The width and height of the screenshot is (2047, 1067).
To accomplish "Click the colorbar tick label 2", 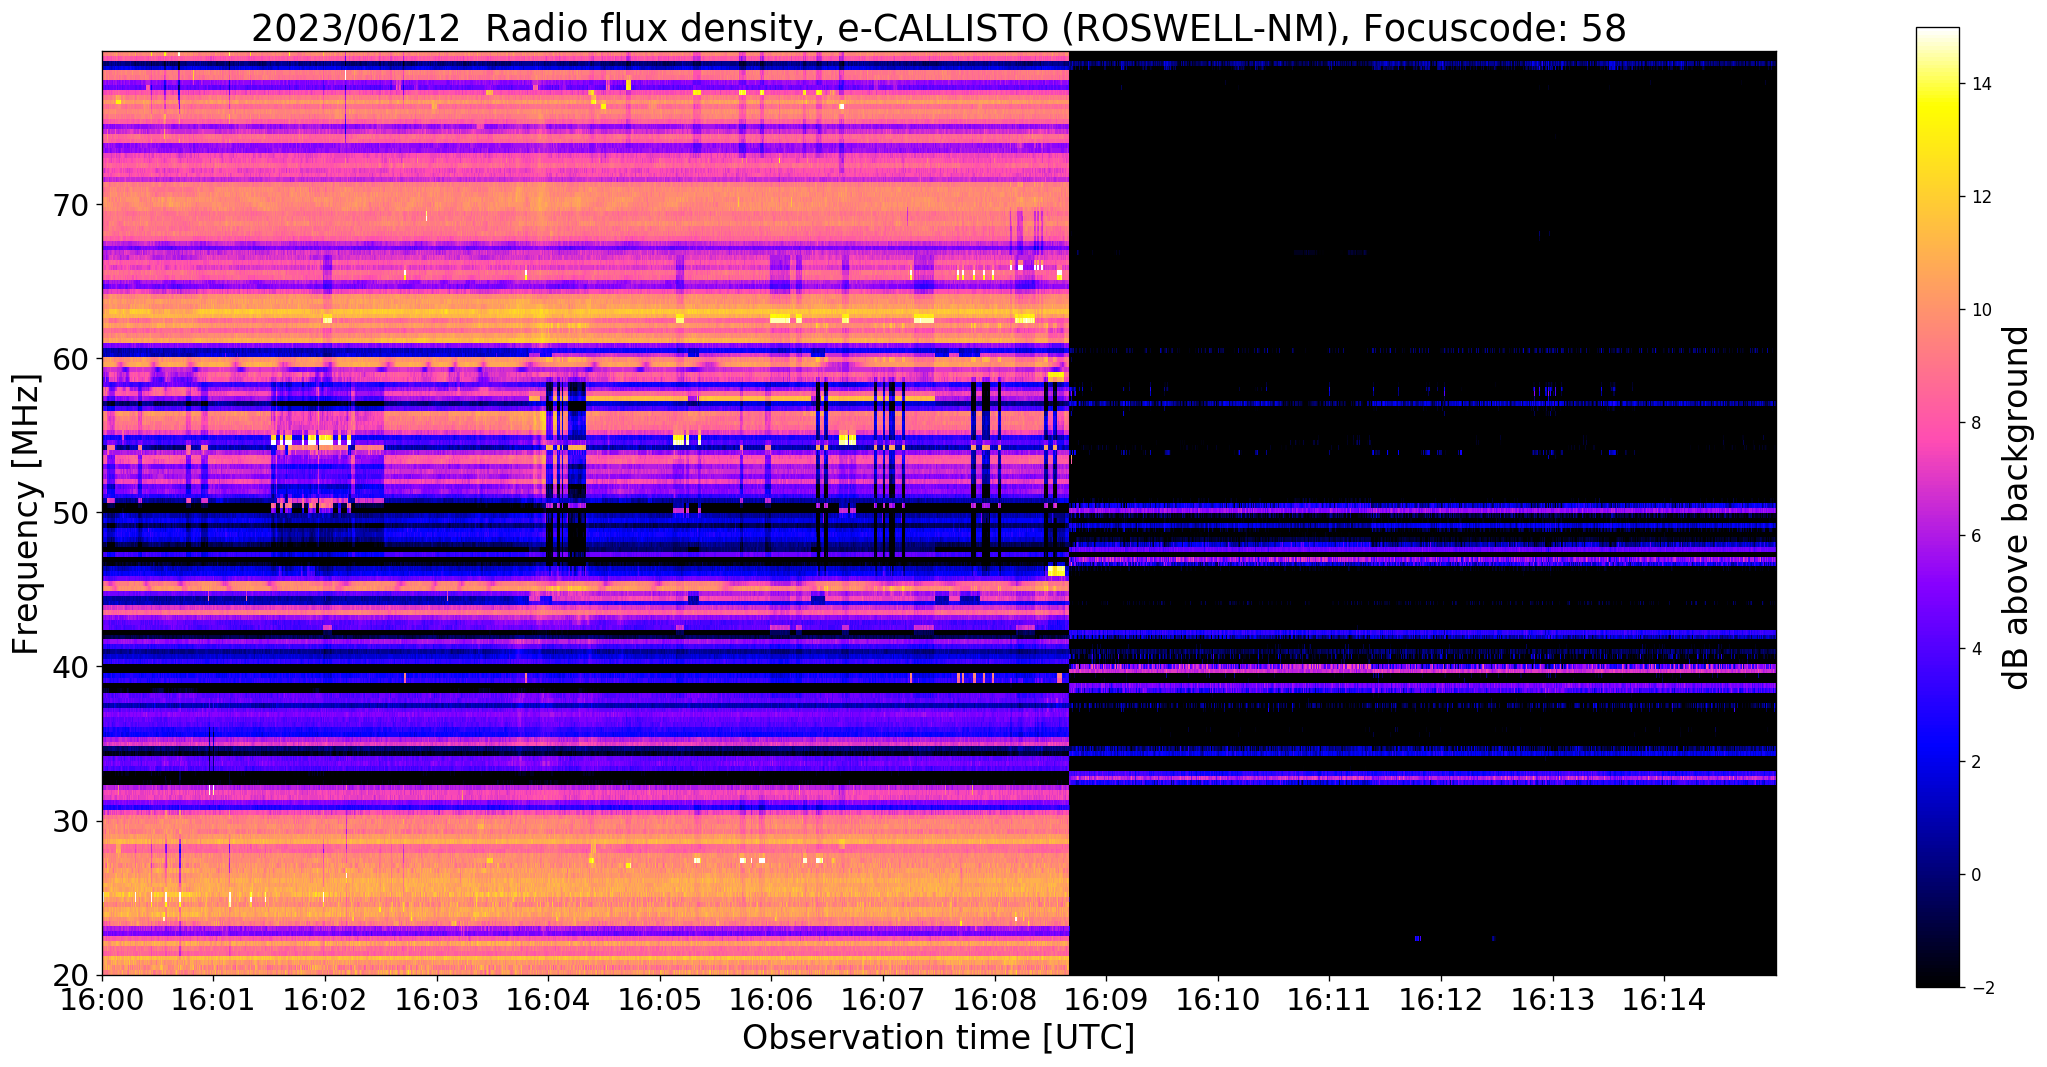I will [x=1975, y=762].
